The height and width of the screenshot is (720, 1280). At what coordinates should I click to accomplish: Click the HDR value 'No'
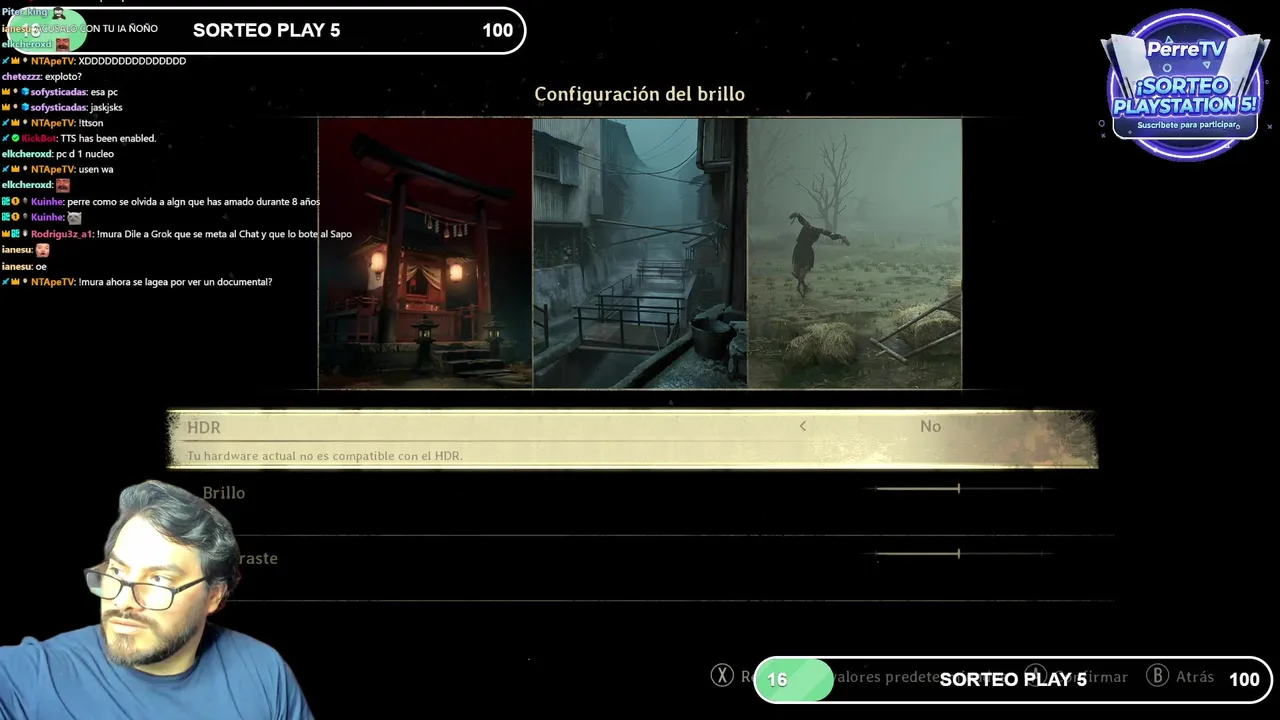tap(930, 426)
